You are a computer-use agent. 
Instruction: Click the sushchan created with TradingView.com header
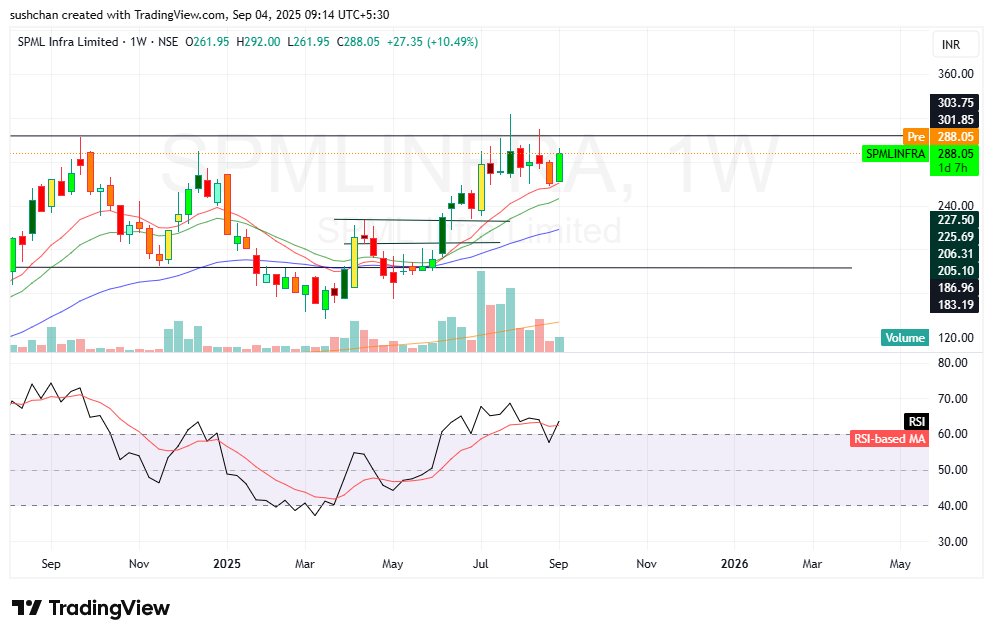tap(199, 14)
